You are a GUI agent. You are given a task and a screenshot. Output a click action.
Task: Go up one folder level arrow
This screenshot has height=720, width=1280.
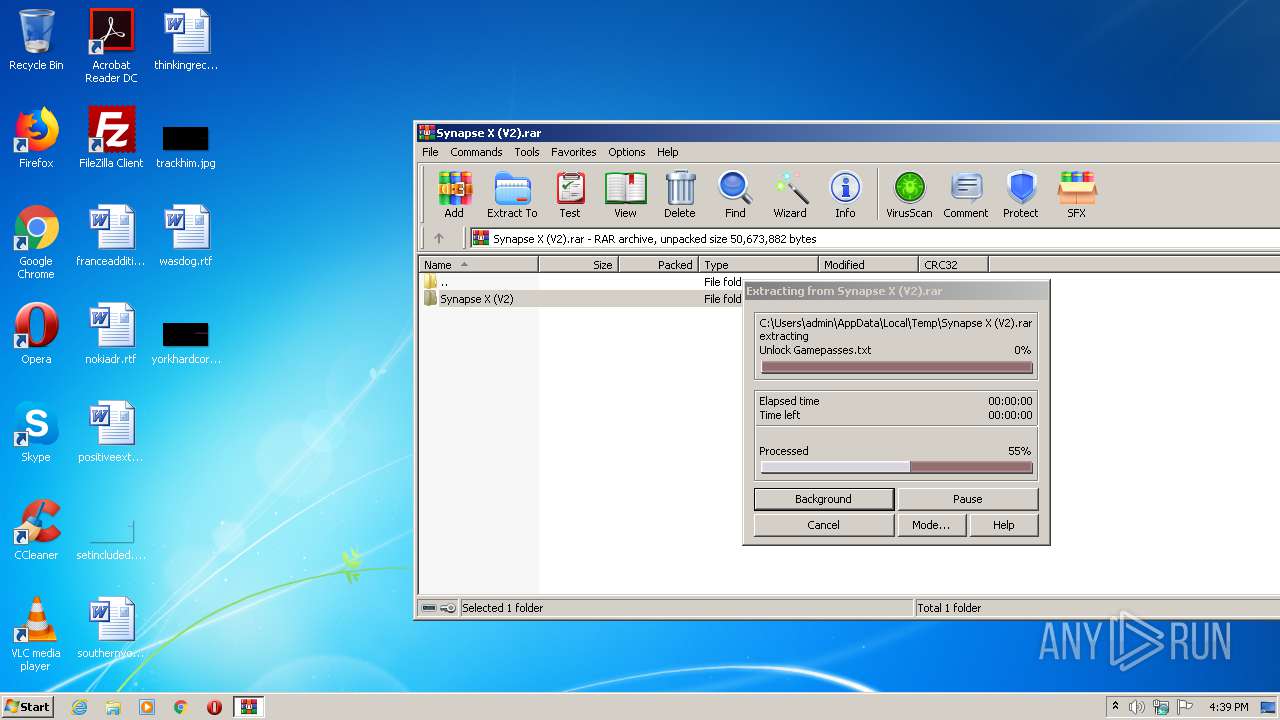coord(438,238)
